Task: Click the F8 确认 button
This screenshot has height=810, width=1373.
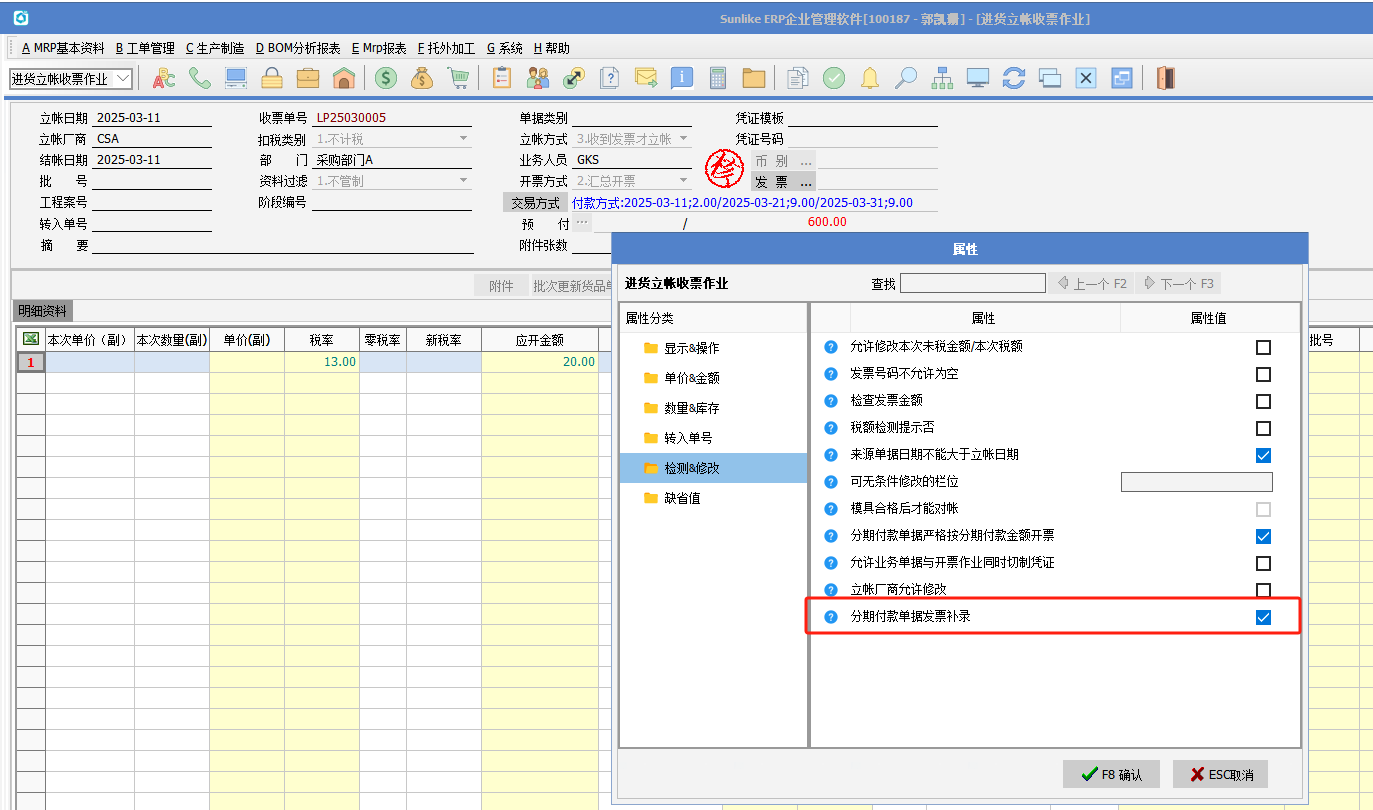Action: pos(1110,774)
